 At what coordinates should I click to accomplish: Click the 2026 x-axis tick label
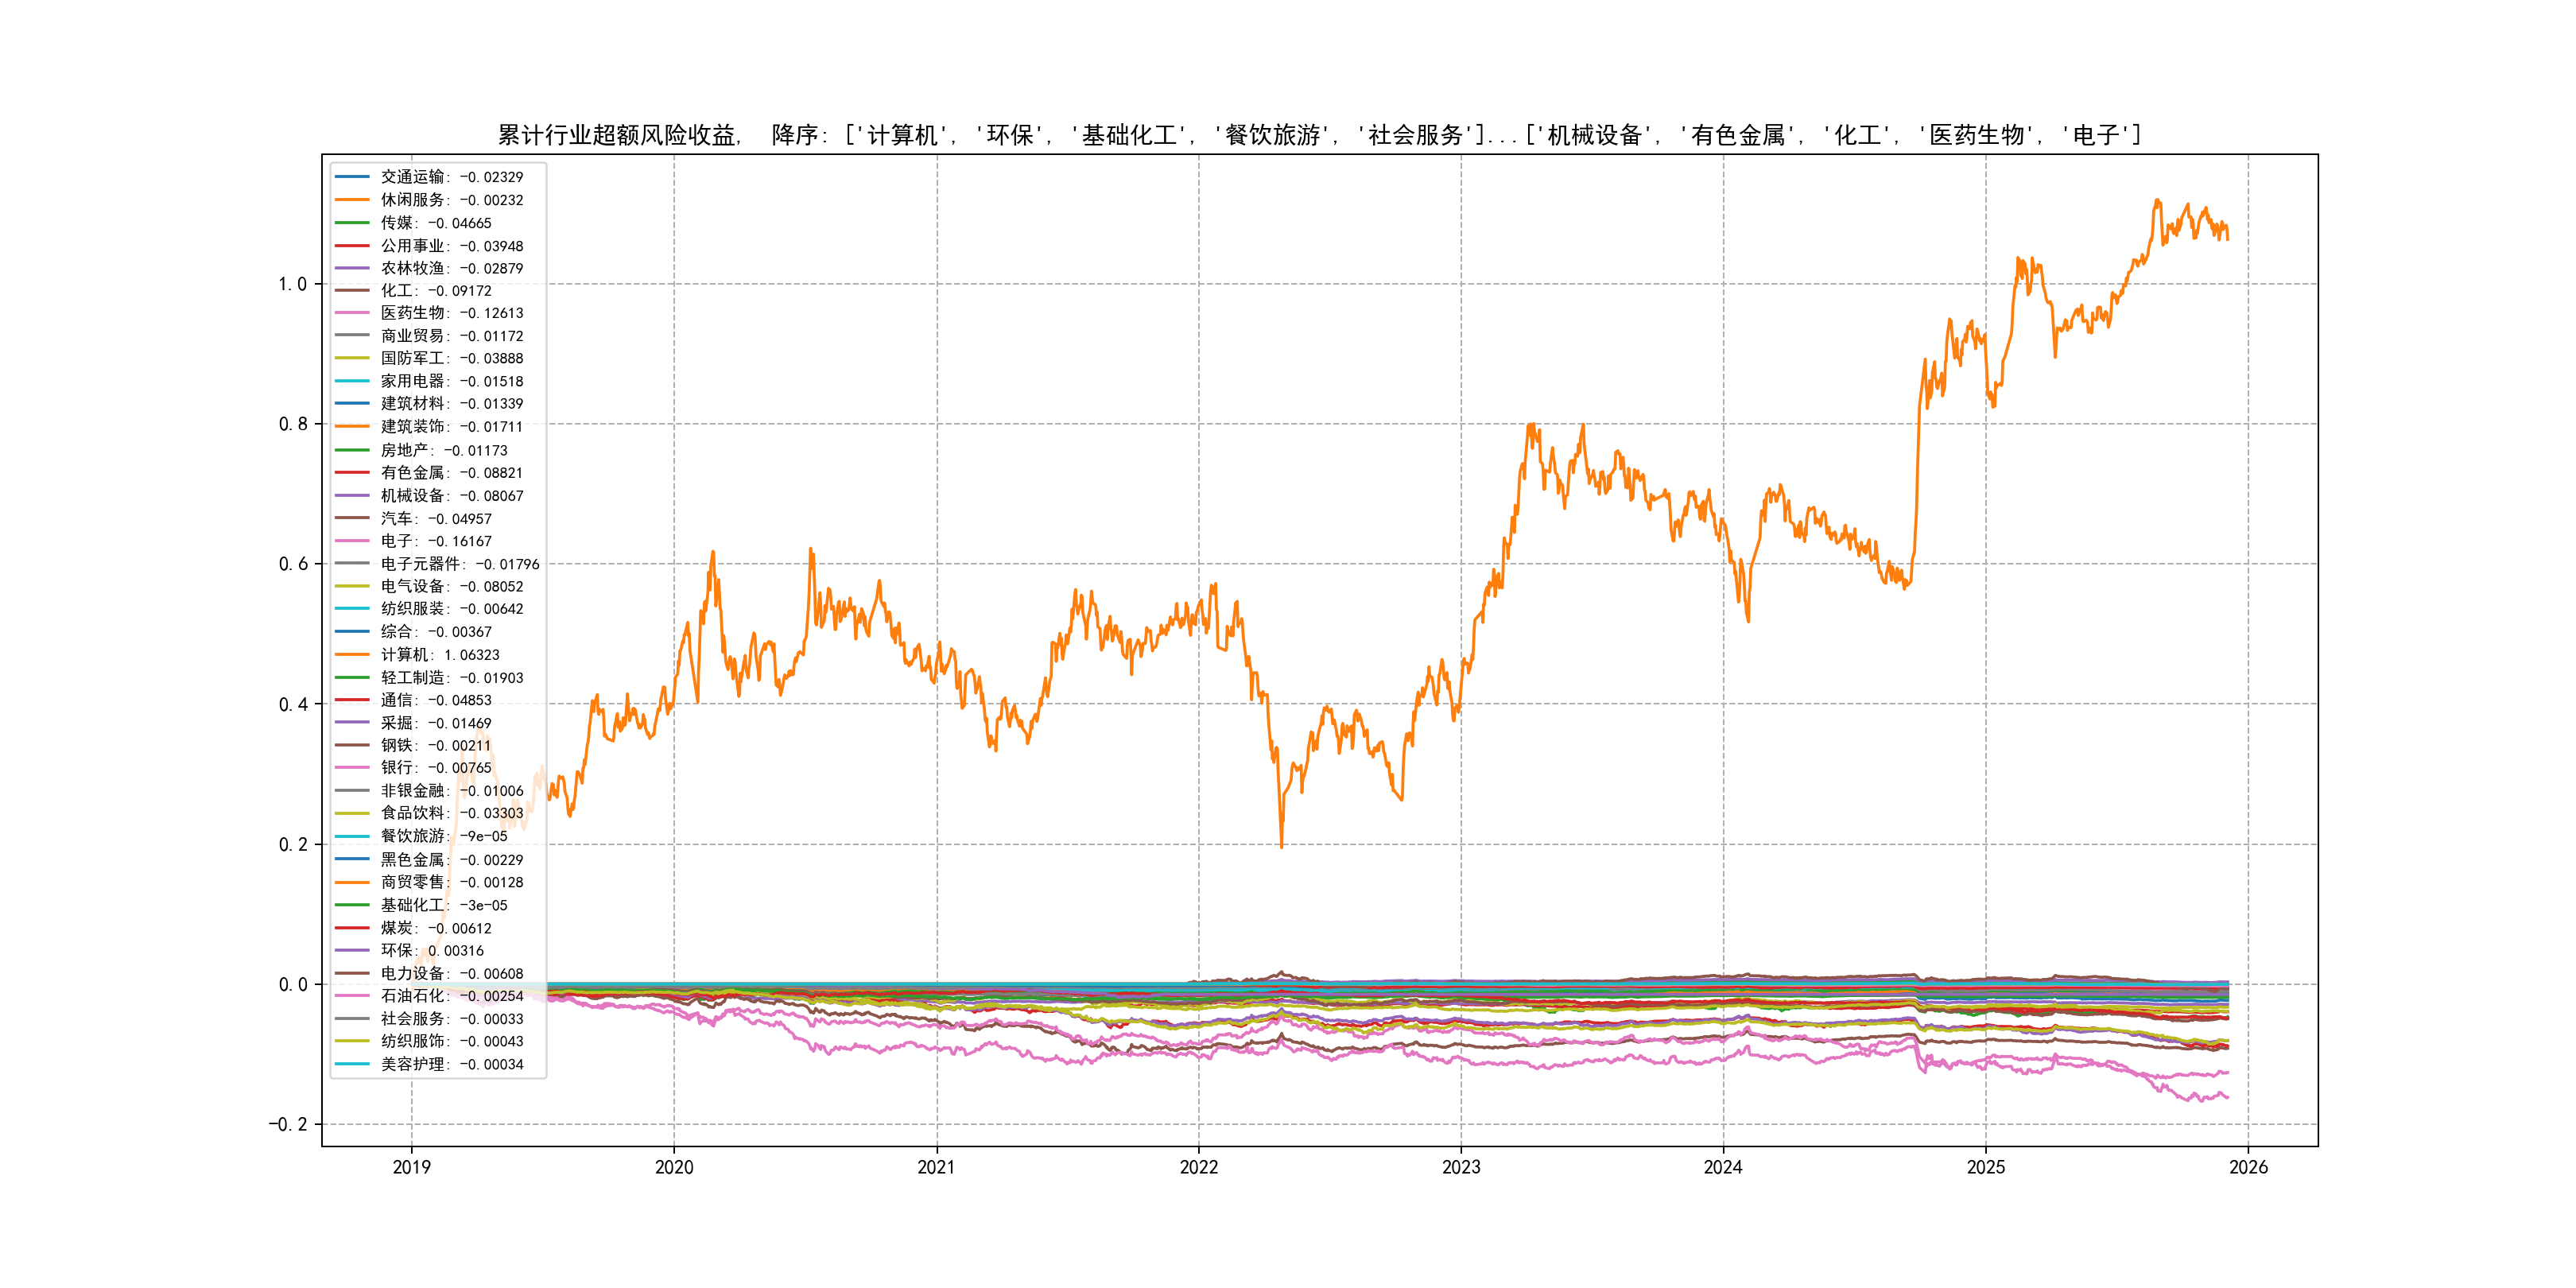pyautogui.click(x=2248, y=1167)
